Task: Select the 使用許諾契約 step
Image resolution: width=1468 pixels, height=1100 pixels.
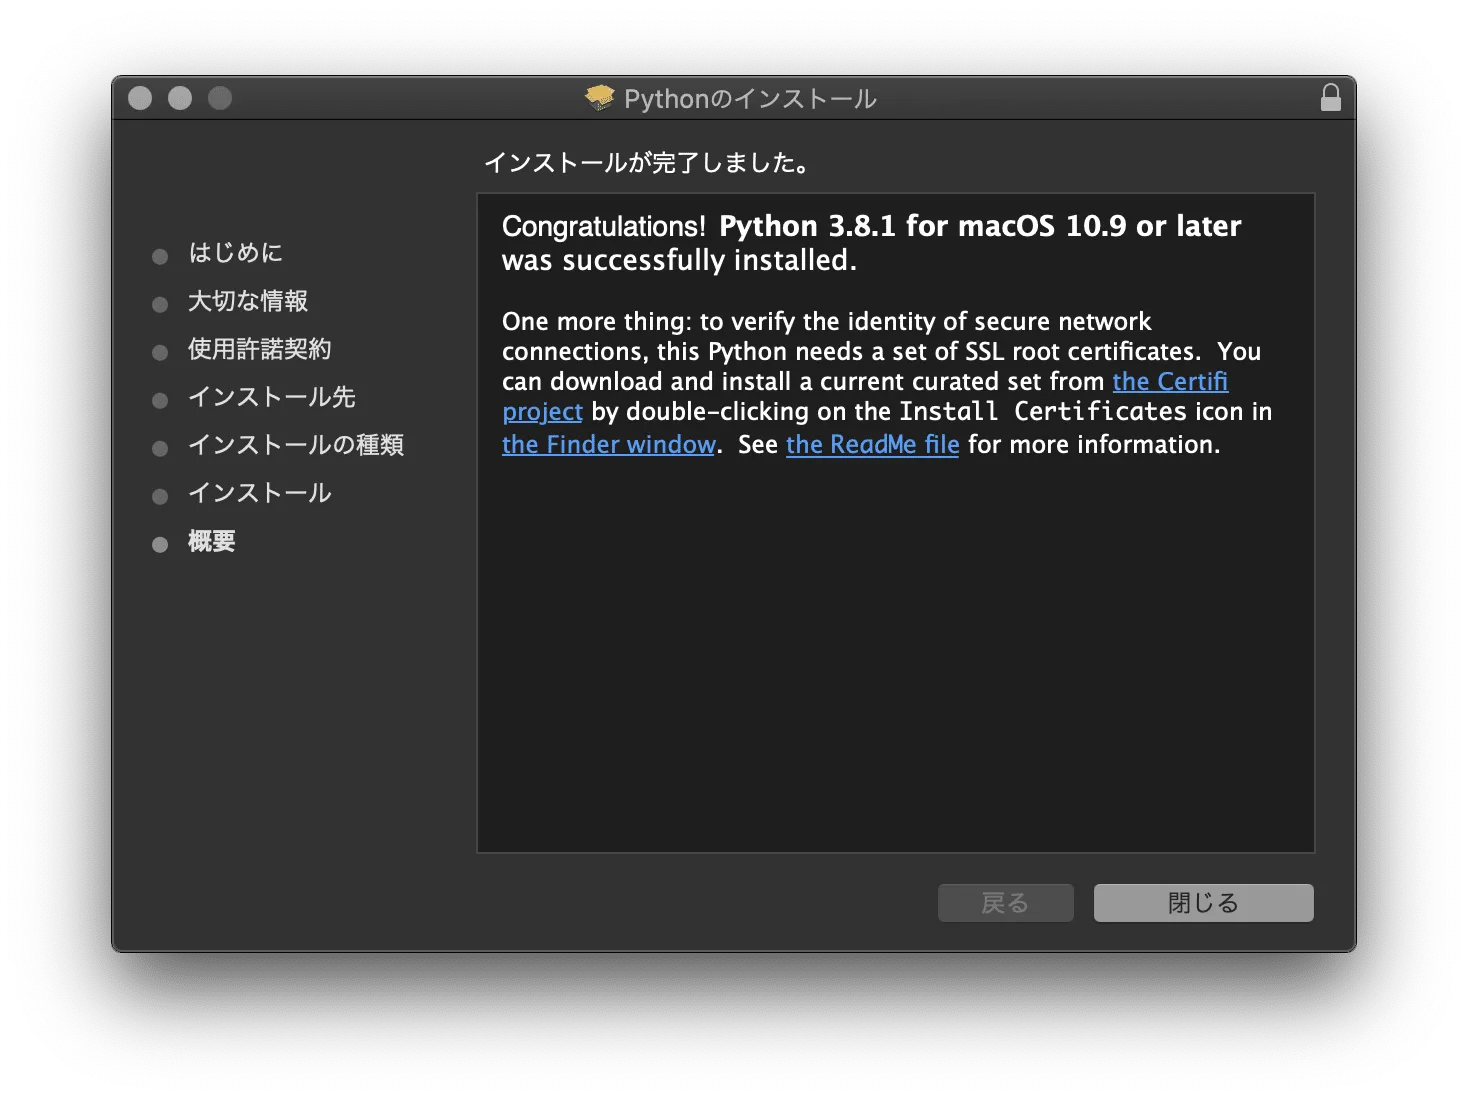Action: [260, 349]
